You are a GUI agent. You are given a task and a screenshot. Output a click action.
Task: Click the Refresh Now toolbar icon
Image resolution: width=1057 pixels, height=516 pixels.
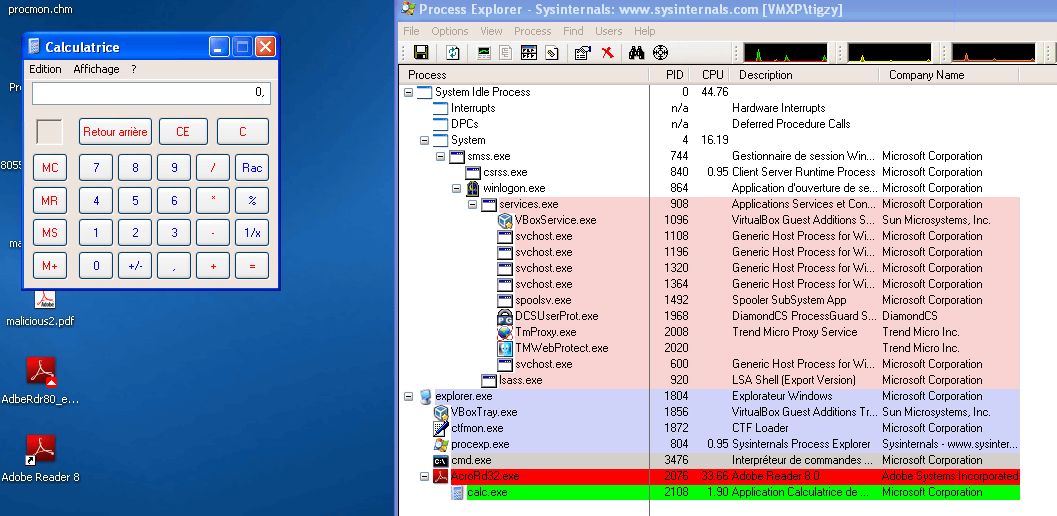453,53
